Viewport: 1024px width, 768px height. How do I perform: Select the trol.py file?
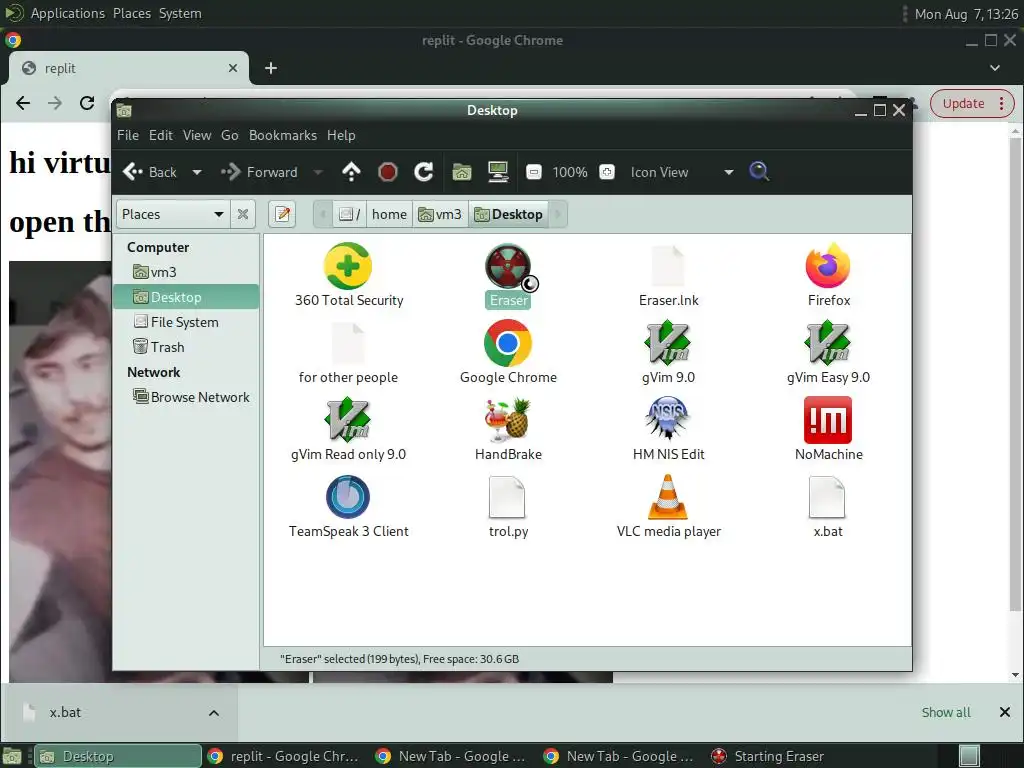507,498
